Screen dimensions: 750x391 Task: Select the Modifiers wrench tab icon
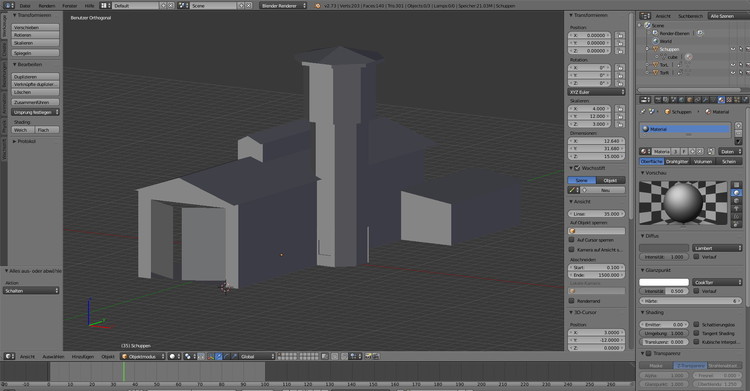click(706, 100)
